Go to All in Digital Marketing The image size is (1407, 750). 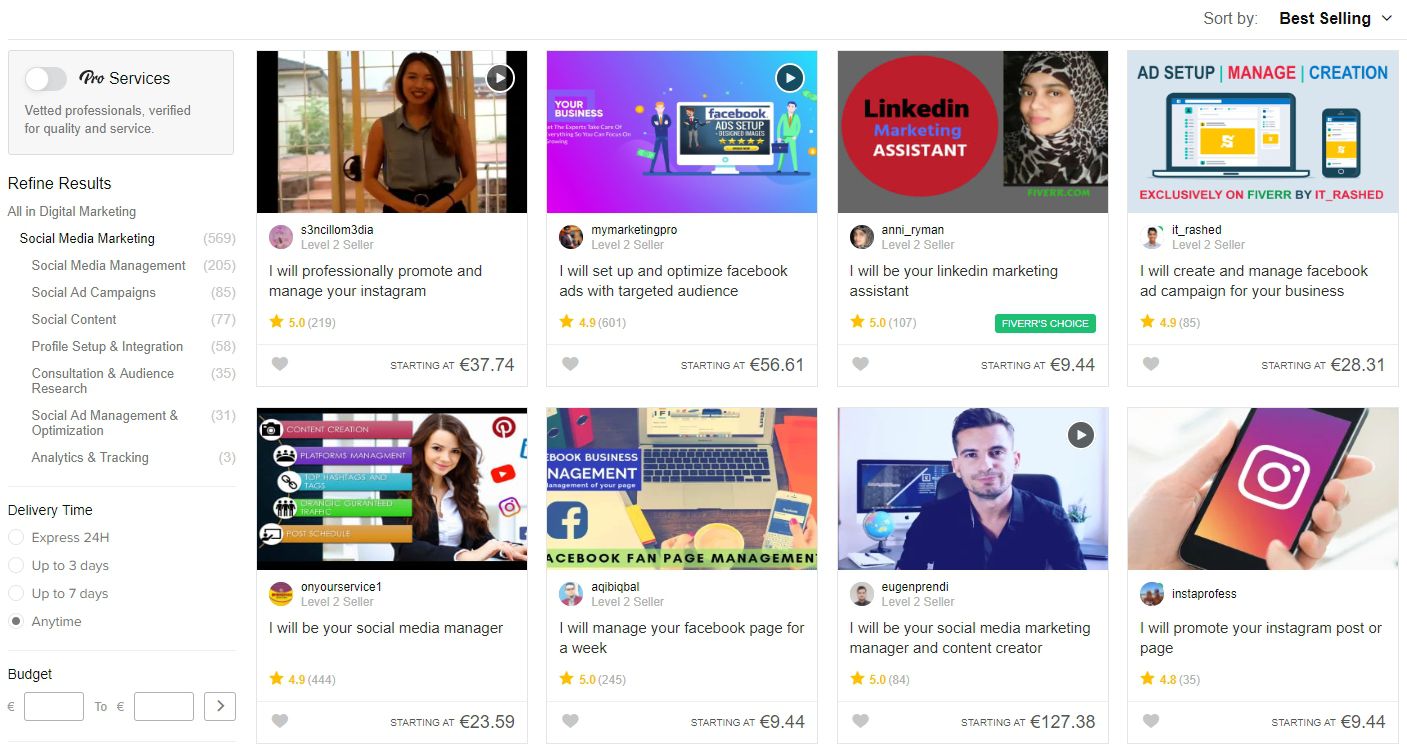tap(72, 212)
